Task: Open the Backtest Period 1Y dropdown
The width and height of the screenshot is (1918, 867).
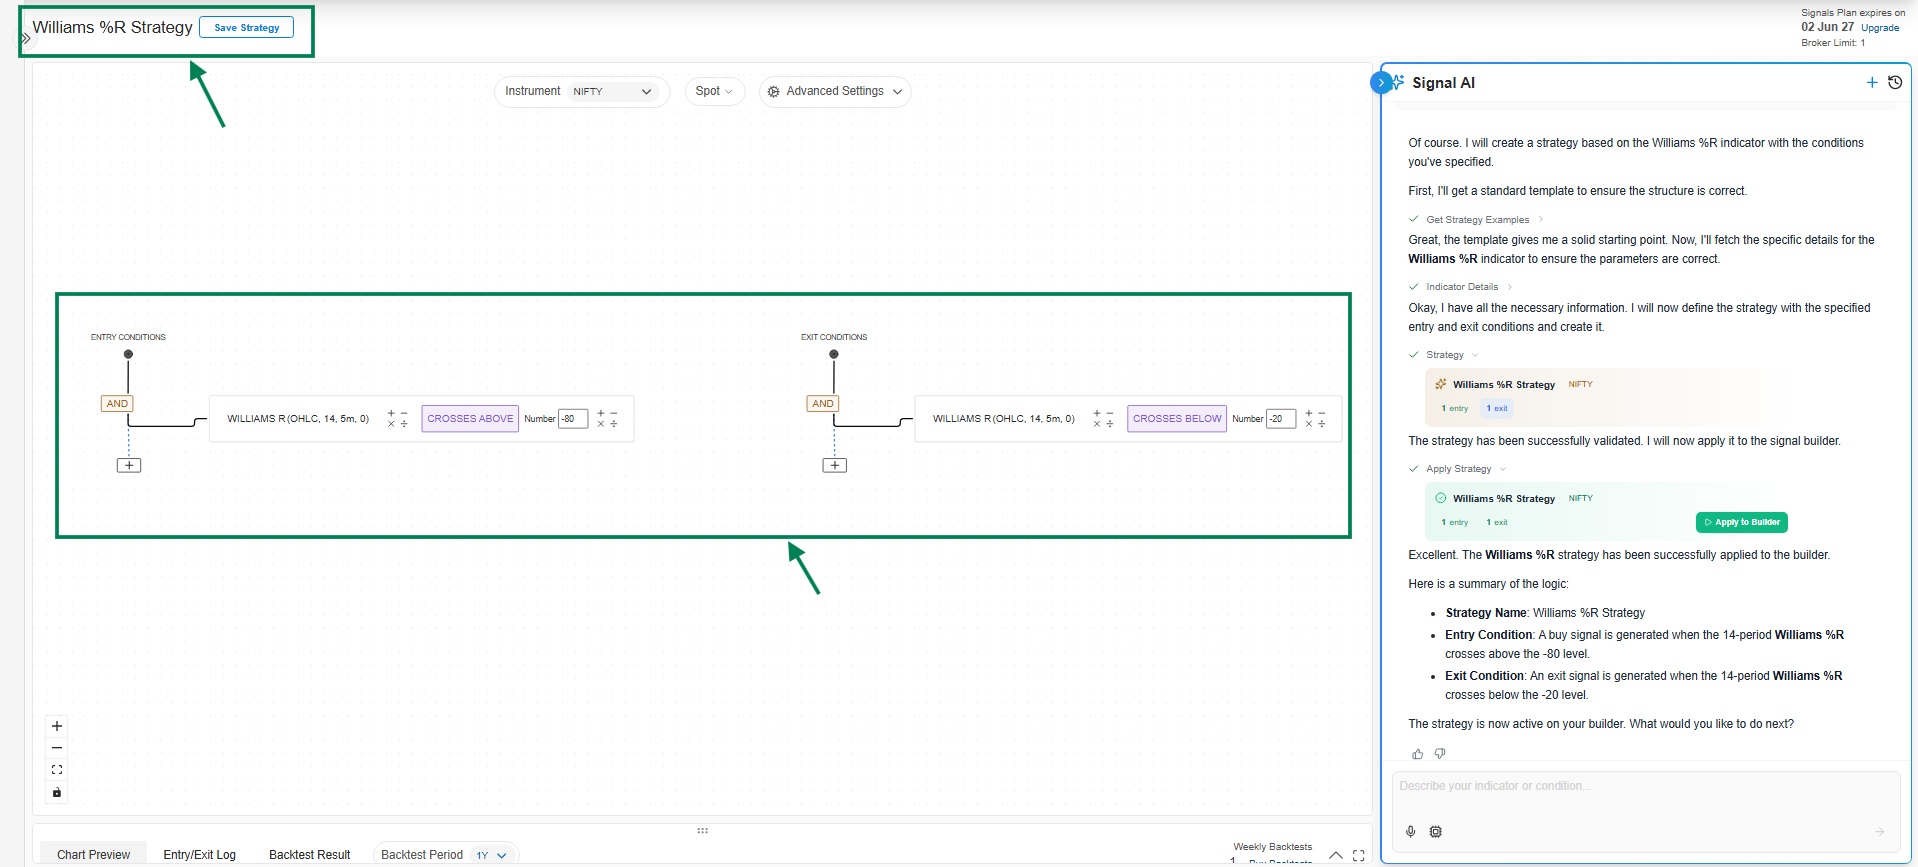Action: (491, 855)
